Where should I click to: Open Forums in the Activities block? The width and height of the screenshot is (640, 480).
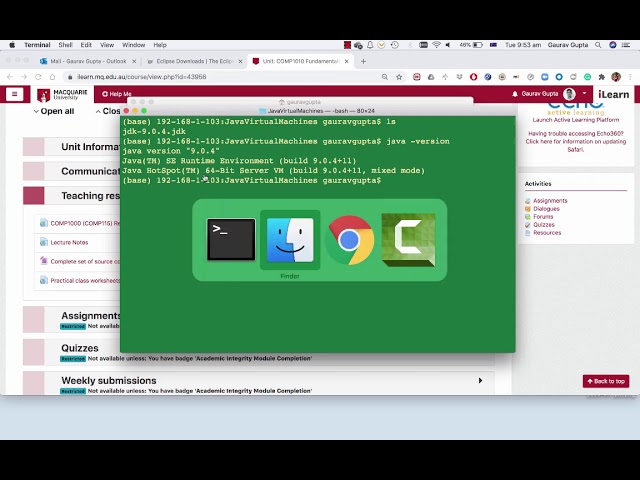(x=543, y=217)
